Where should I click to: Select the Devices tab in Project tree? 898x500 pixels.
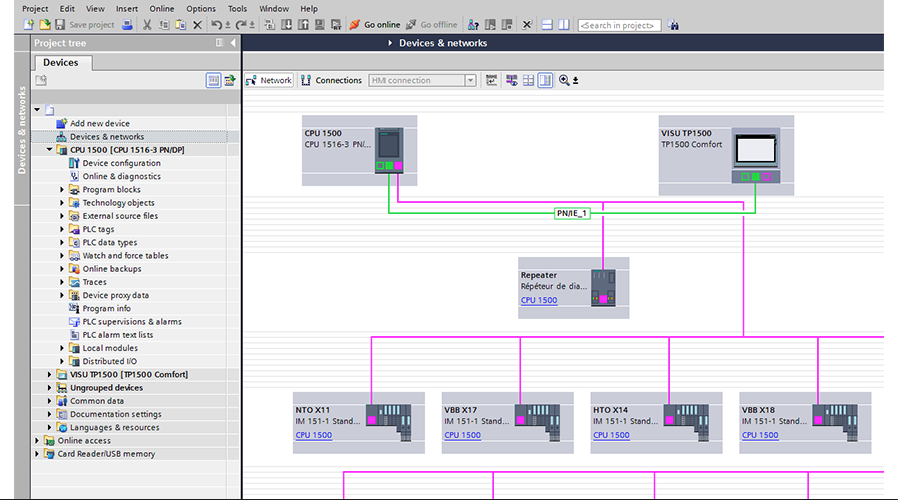coord(61,63)
